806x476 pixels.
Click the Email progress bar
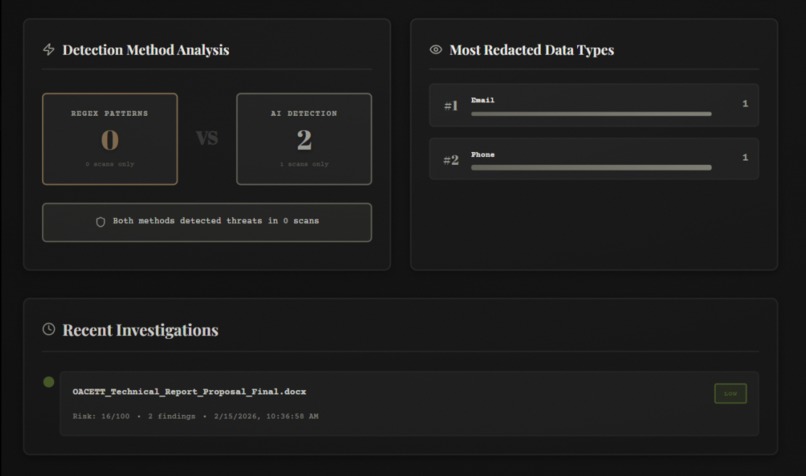pos(591,114)
